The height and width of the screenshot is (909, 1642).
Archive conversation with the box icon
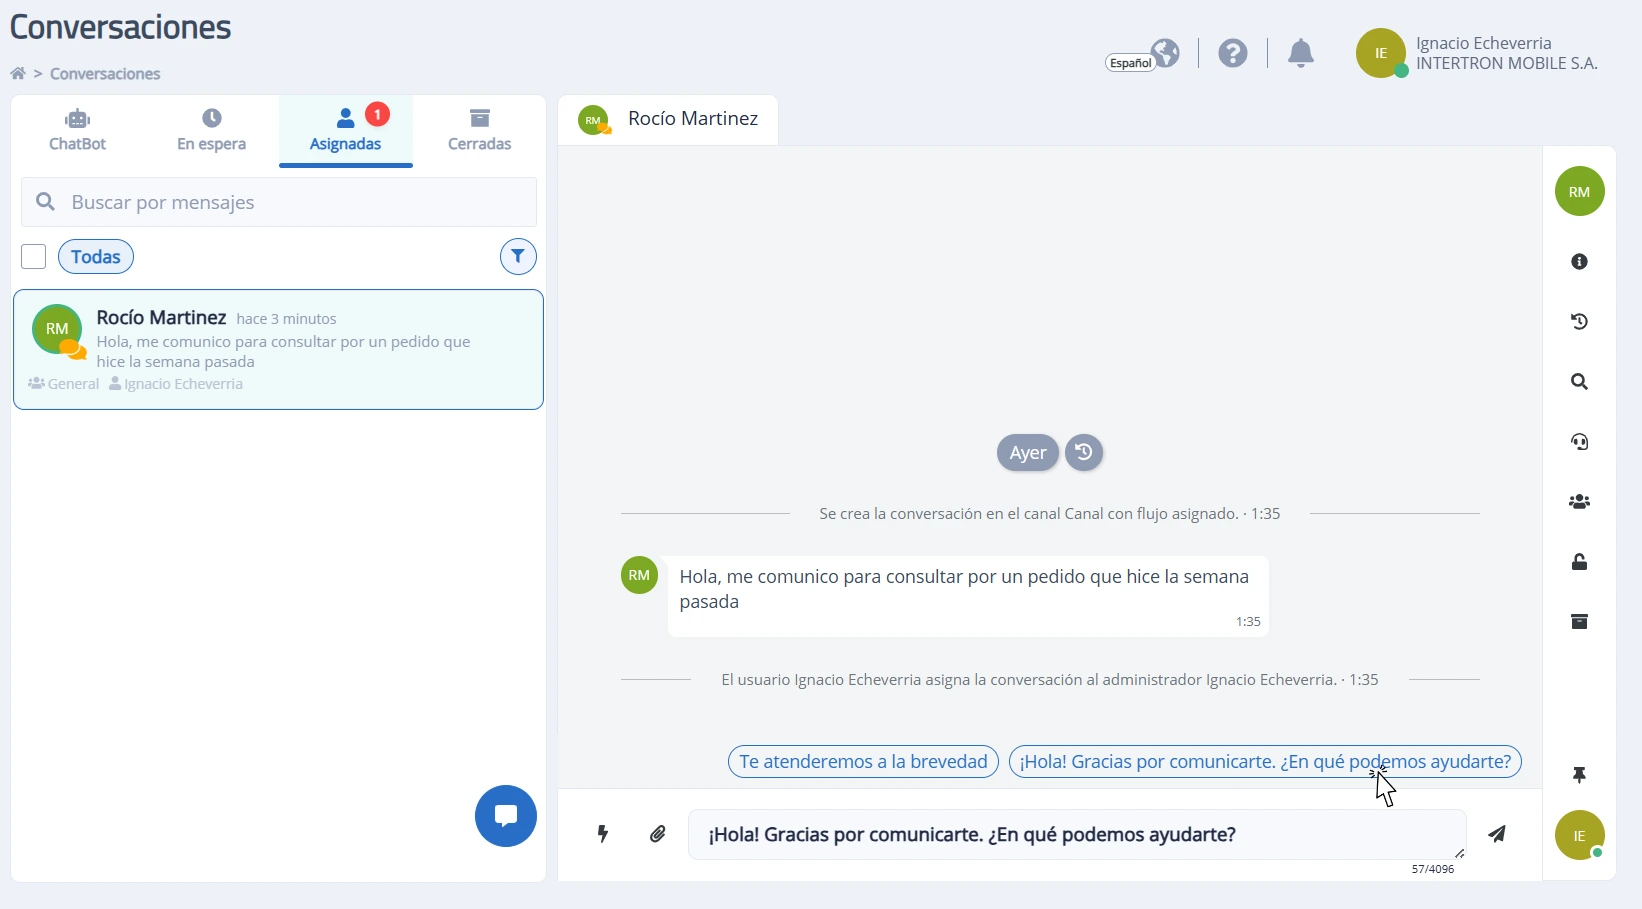tap(1580, 622)
